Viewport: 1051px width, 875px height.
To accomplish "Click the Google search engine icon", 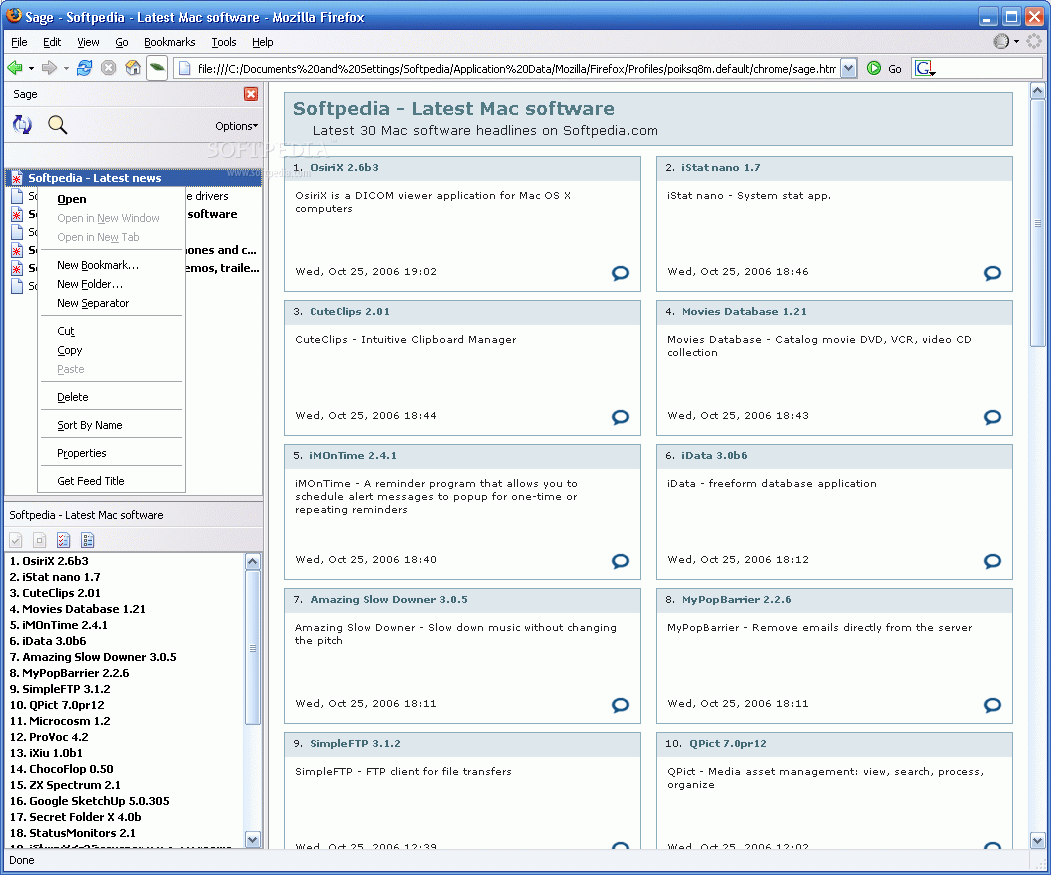I will (924, 68).
